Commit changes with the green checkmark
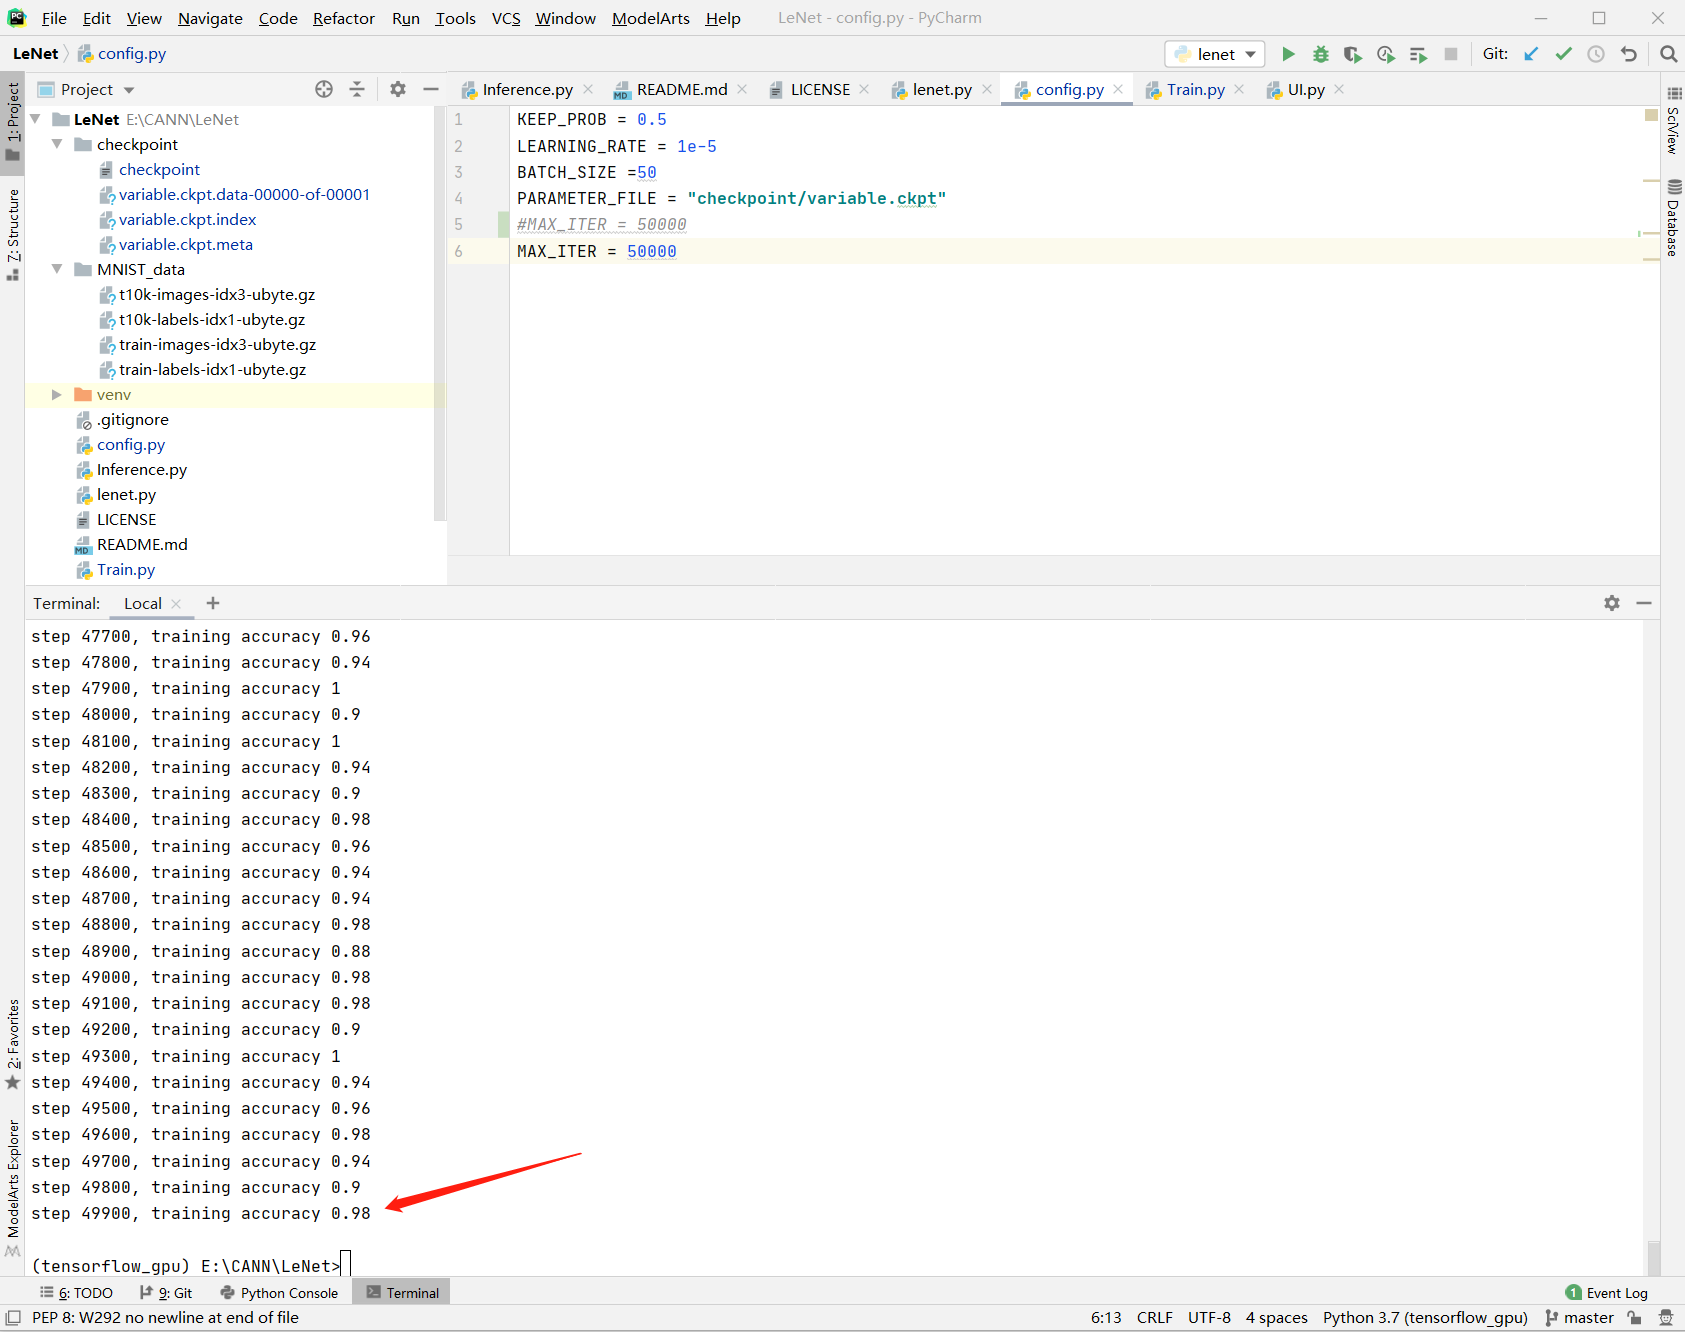Viewport: 1685px width, 1332px height. click(x=1564, y=54)
